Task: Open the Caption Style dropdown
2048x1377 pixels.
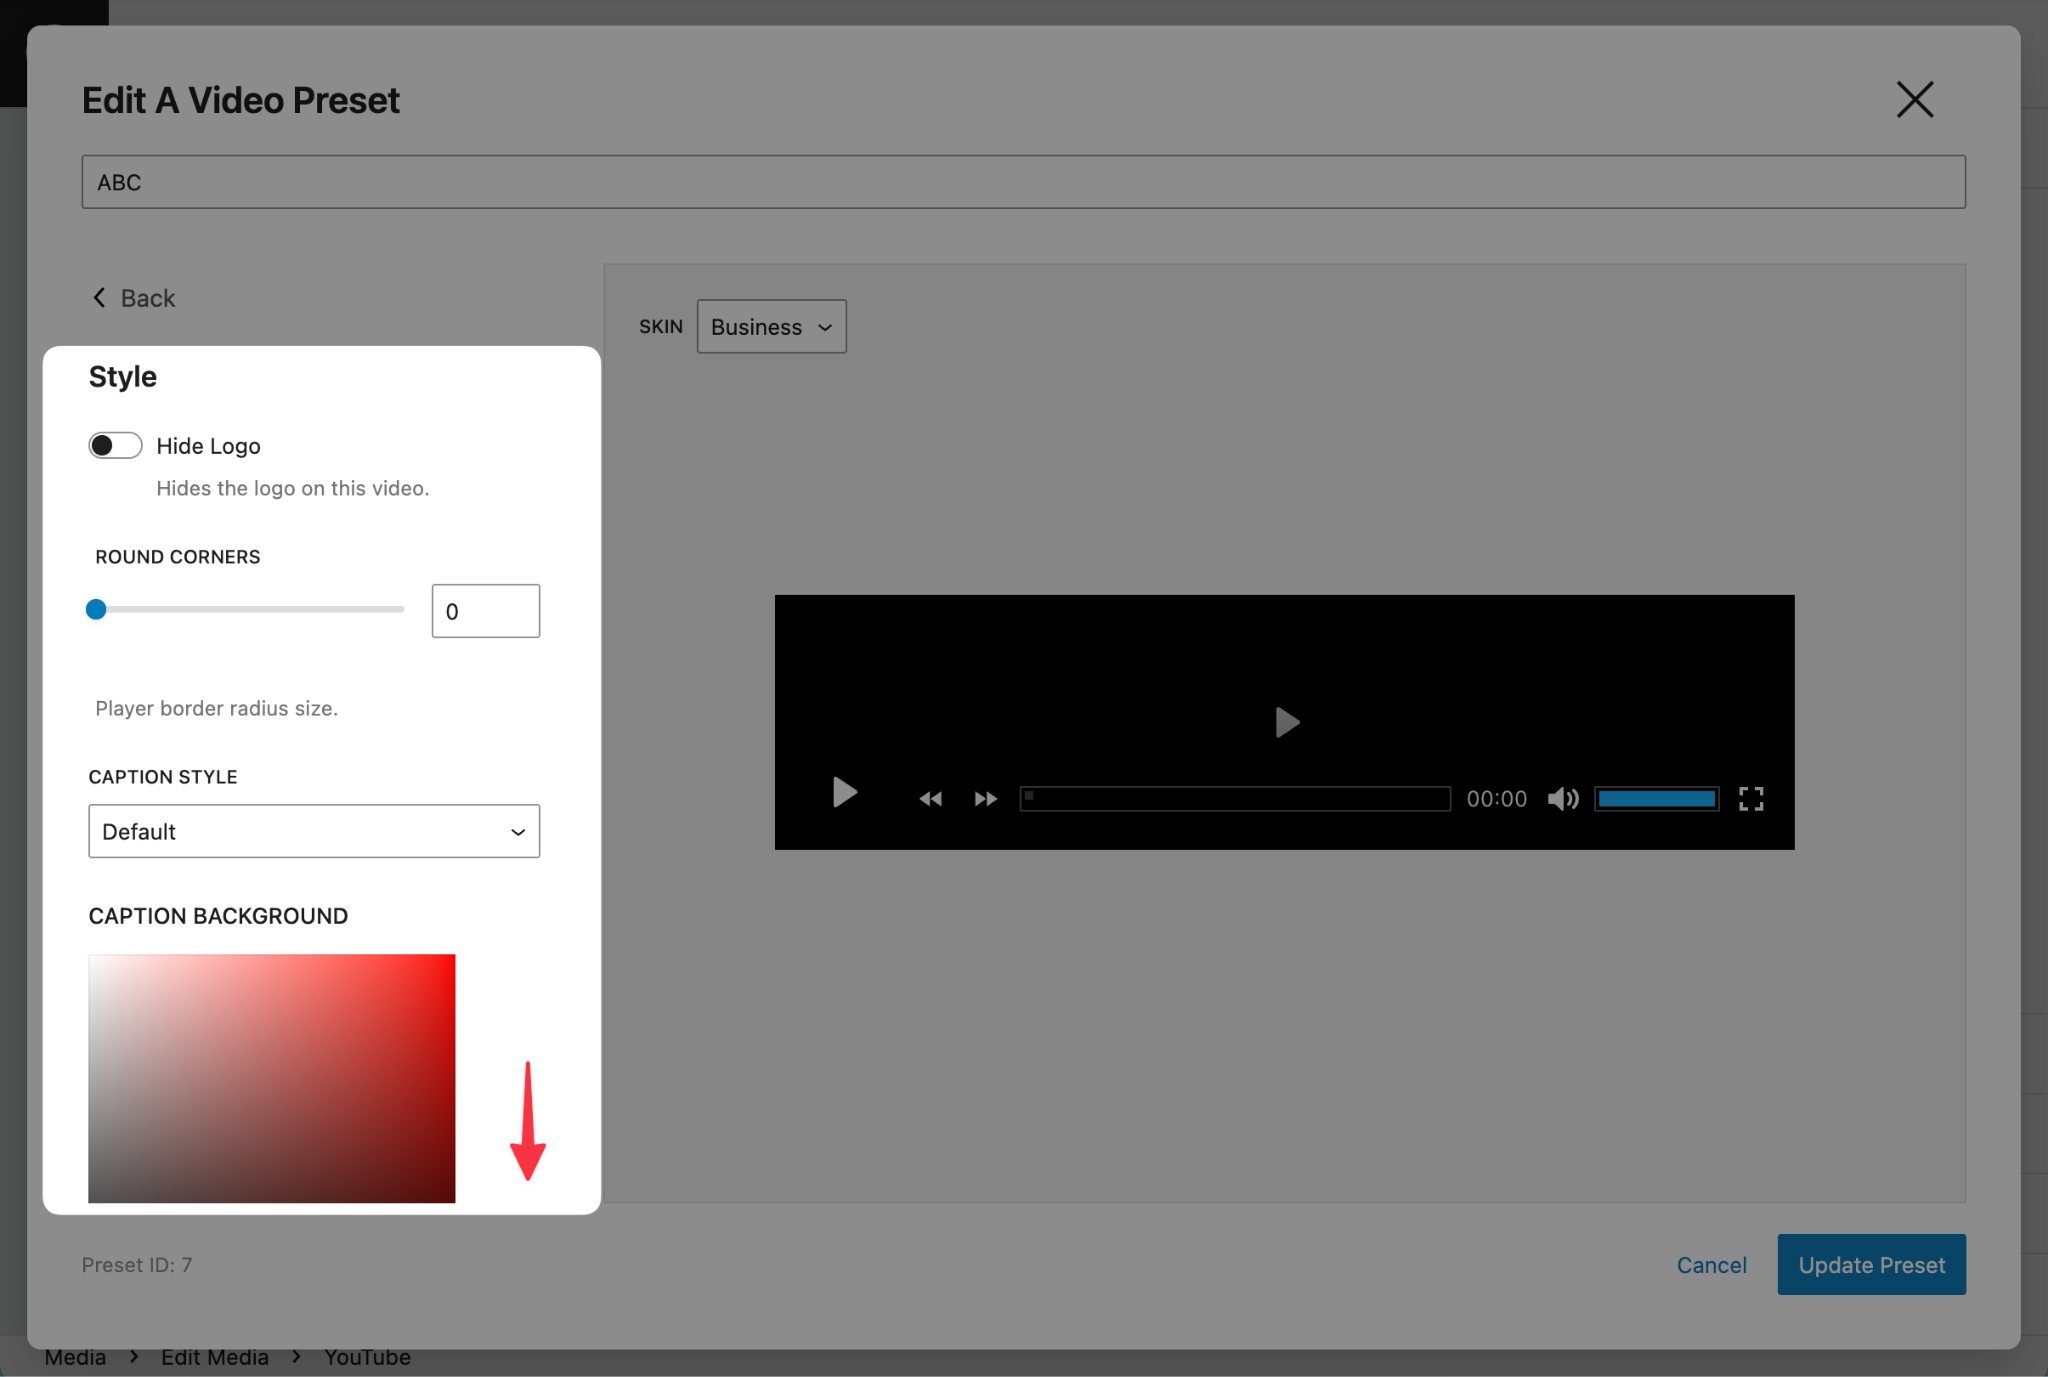Action: (313, 831)
